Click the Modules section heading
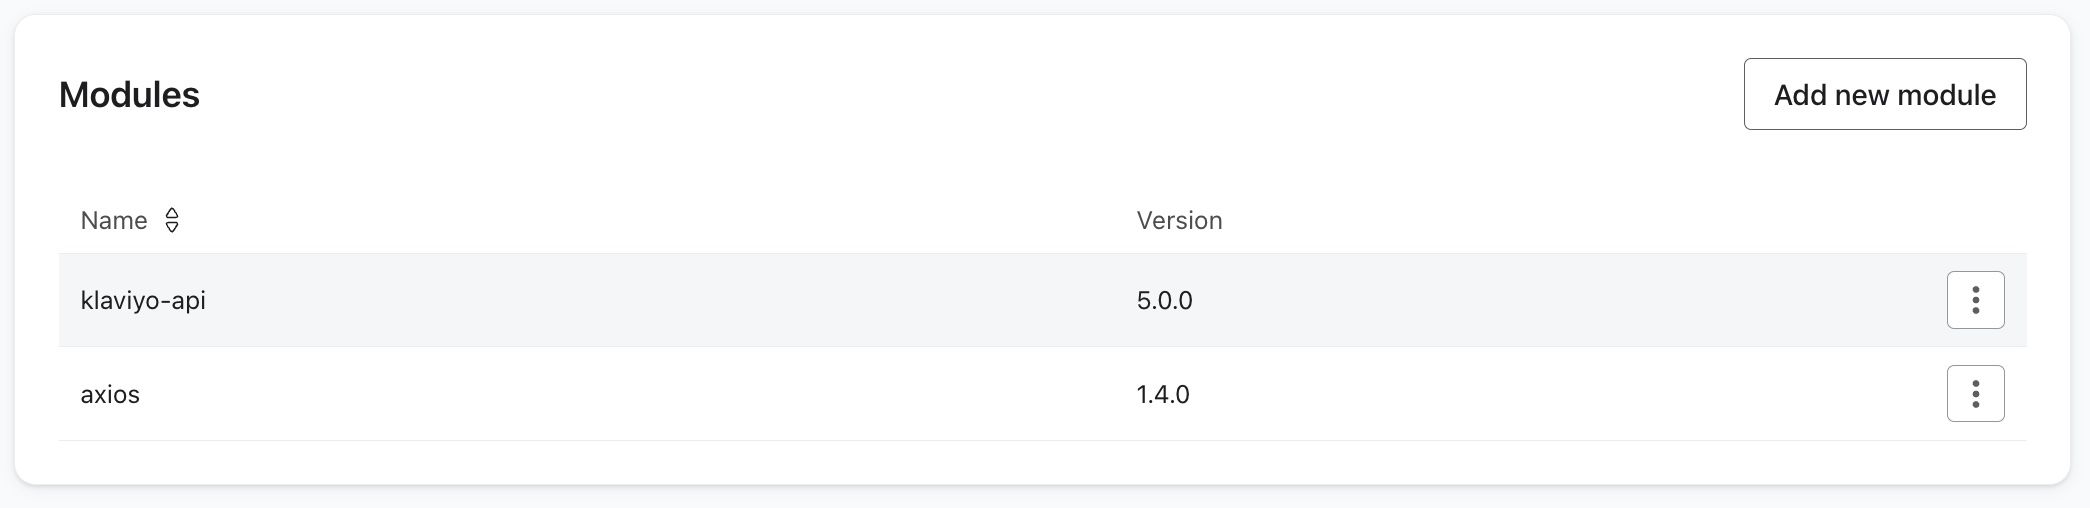Screen dimensions: 2090x508 pyautogui.click(x=129, y=95)
